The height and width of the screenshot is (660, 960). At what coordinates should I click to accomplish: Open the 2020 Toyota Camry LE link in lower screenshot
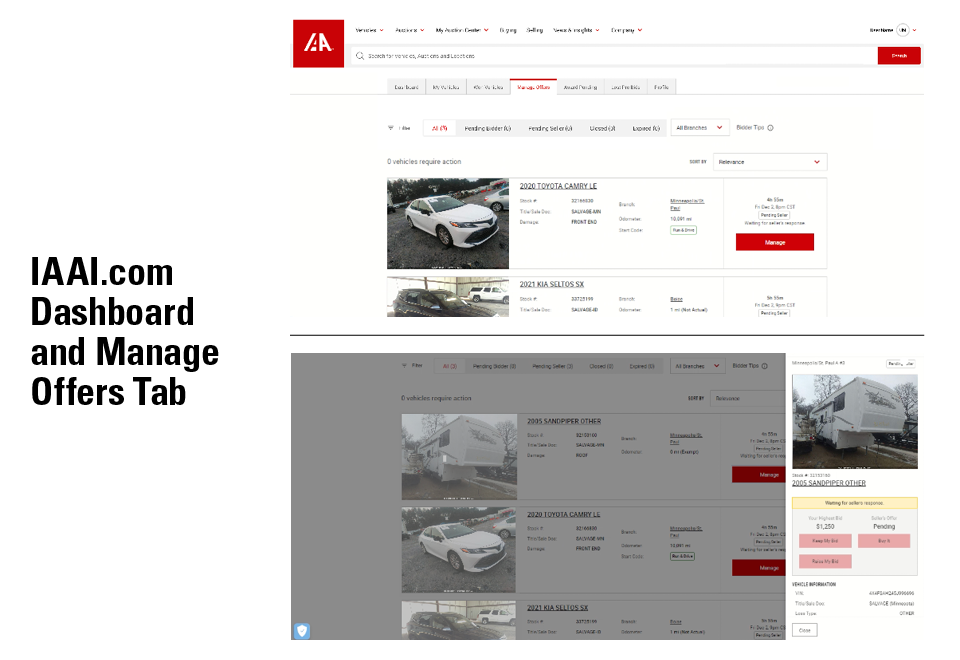coord(563,514)
